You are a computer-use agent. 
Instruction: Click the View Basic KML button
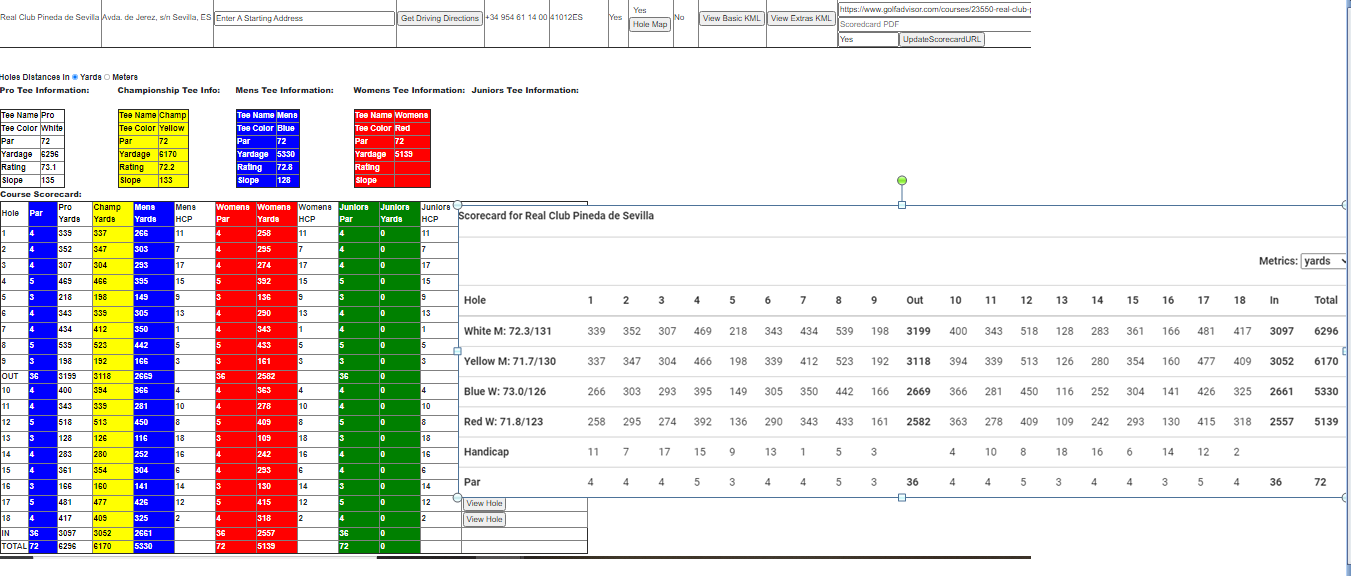732,18
